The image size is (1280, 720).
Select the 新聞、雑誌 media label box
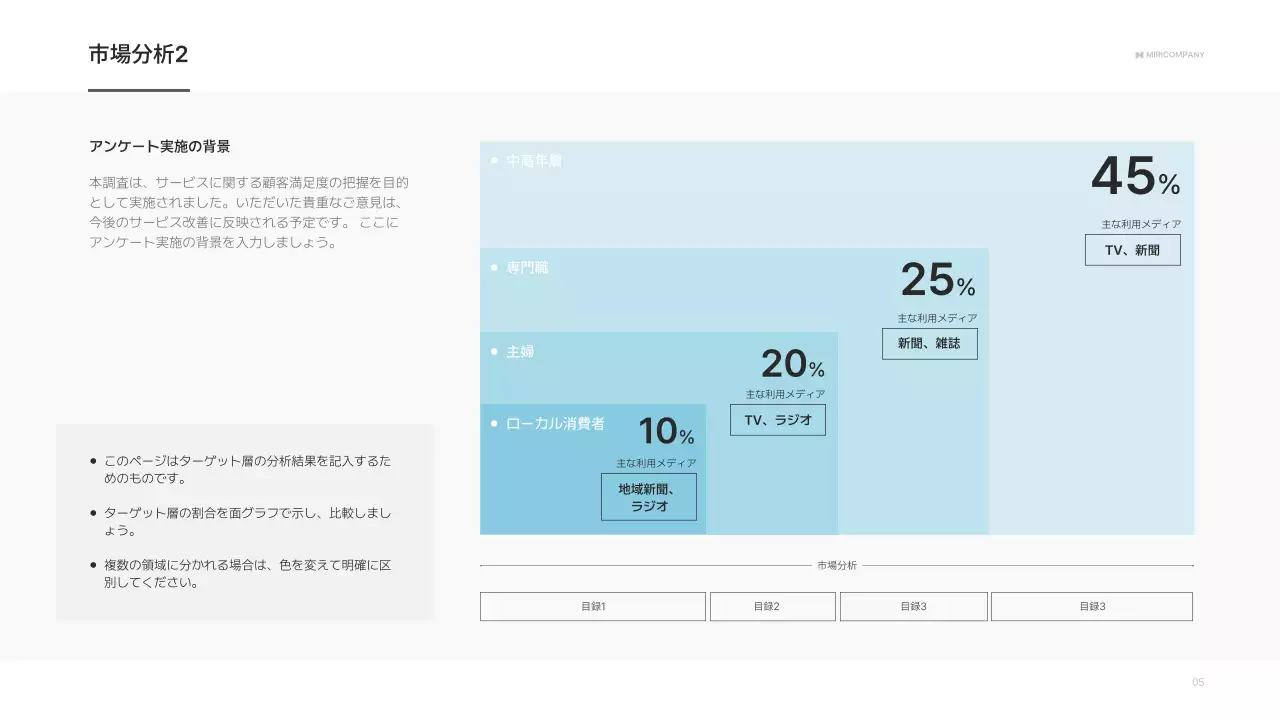point(929,343)
